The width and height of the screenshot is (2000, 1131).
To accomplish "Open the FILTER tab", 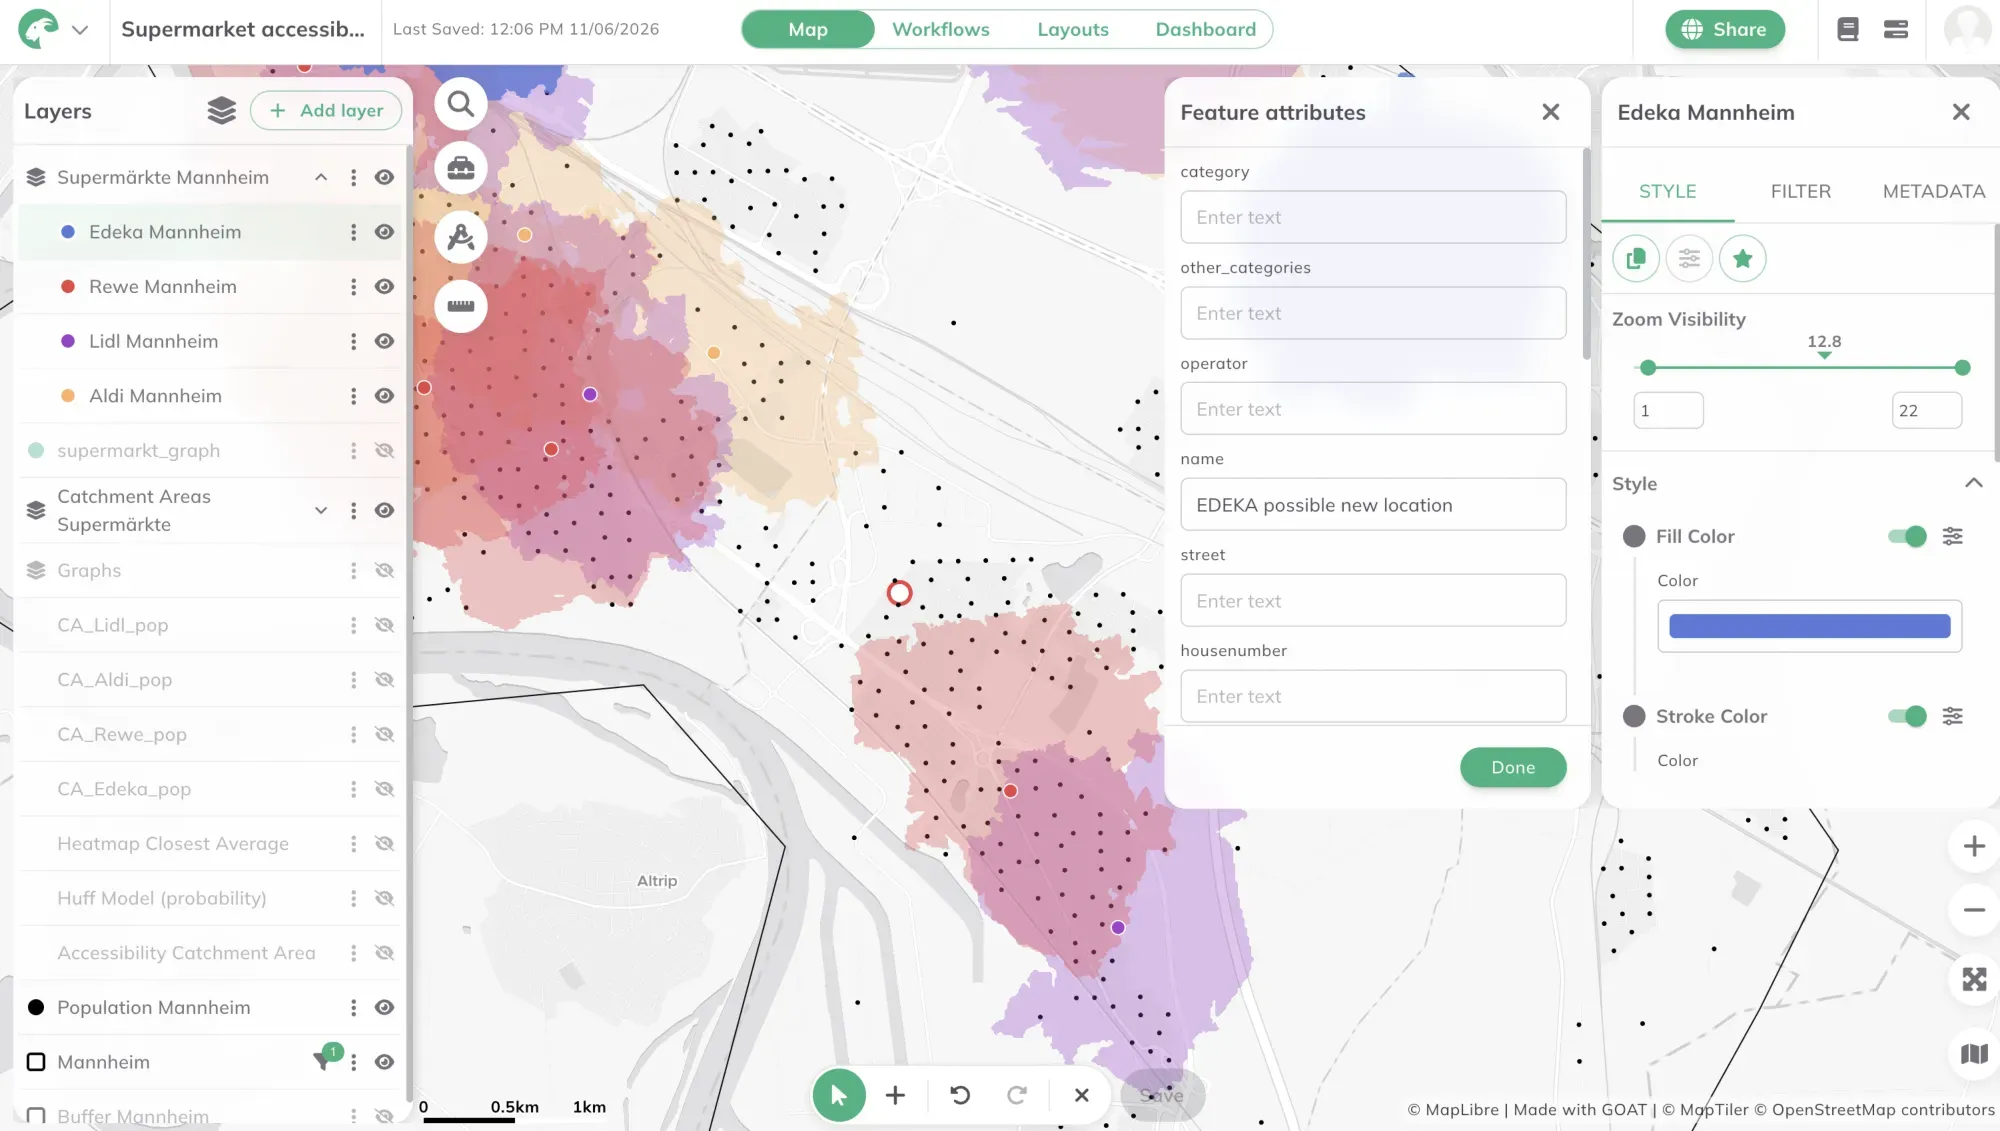I will pos(1801,192).
